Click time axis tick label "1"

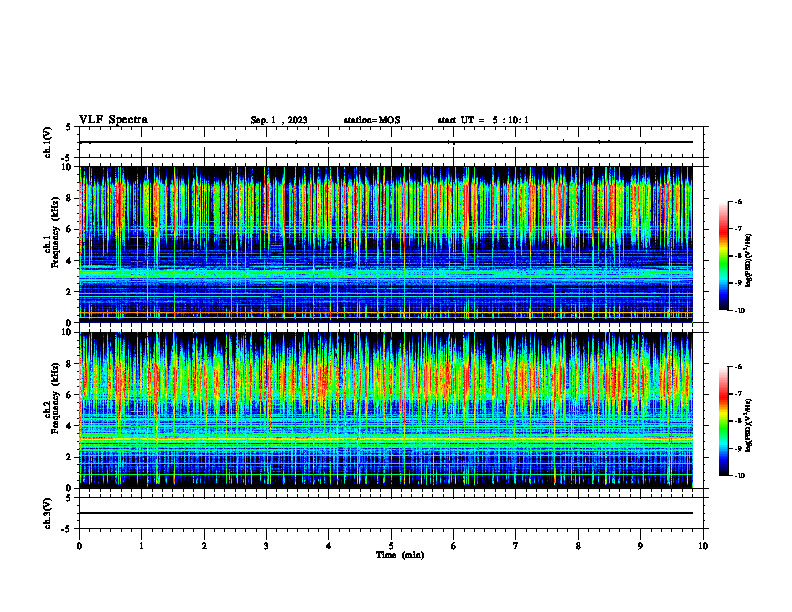pyautogui.click(x=141, y=546)
